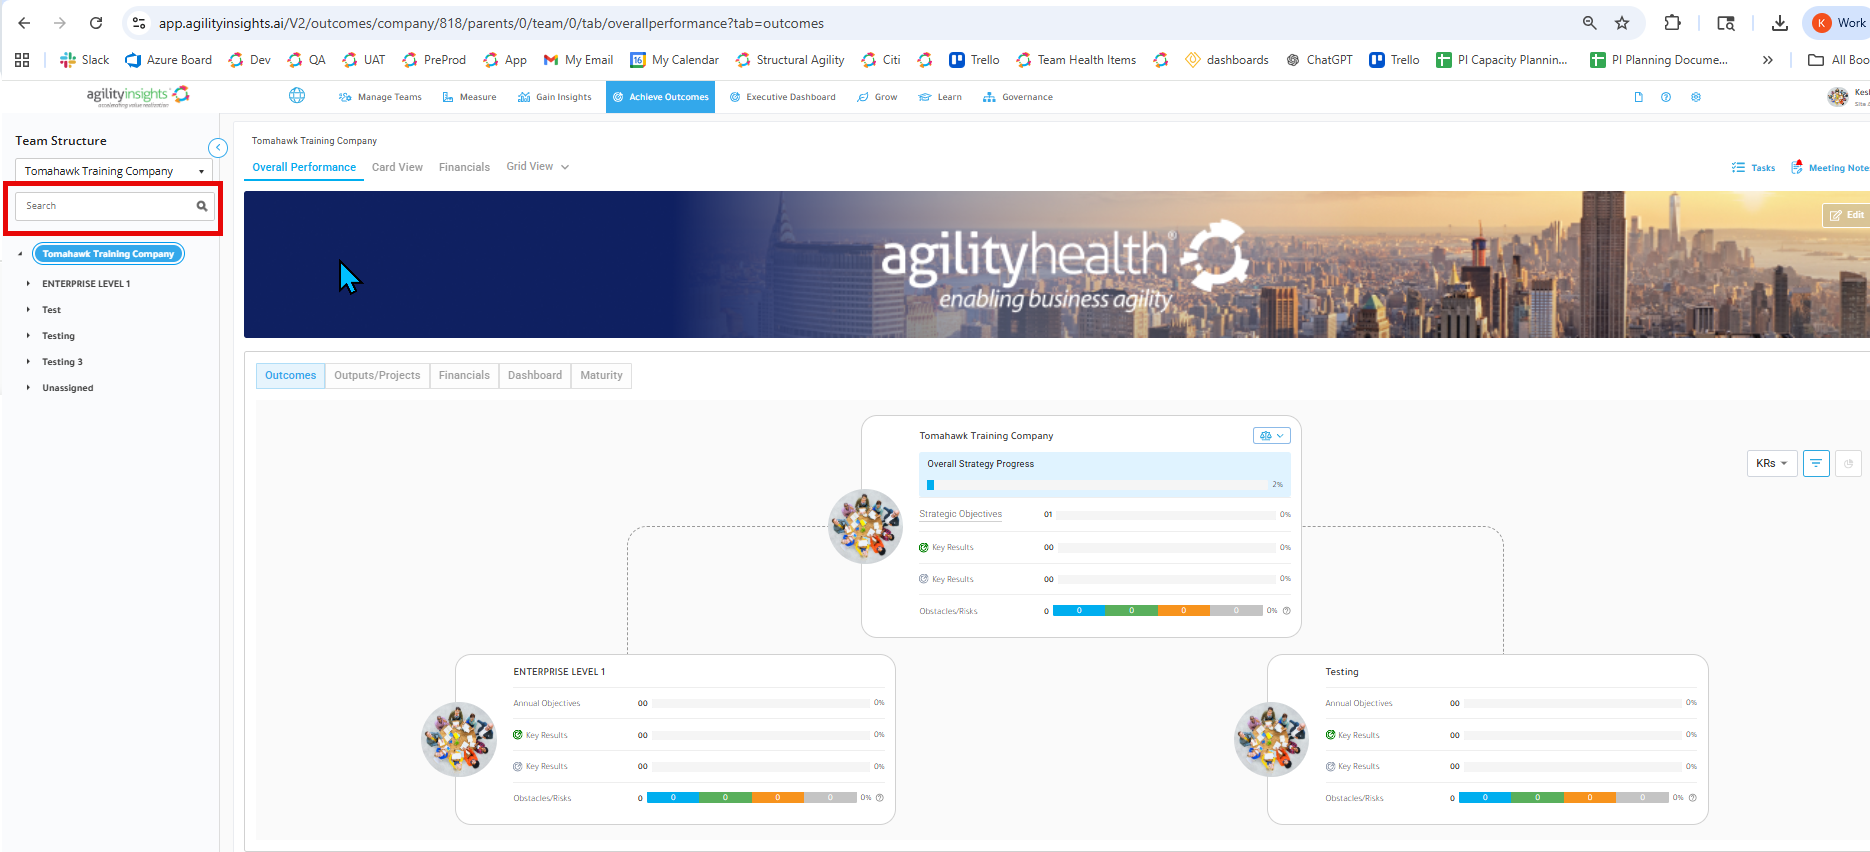Click the Testing card team photo thumbnail

(x=1272, y=739)
